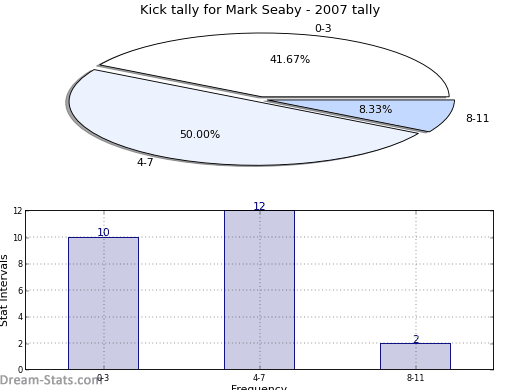520x390 pixels.
Task: Click the 41.67% pie slice
Action: click(x=290, y=65)
